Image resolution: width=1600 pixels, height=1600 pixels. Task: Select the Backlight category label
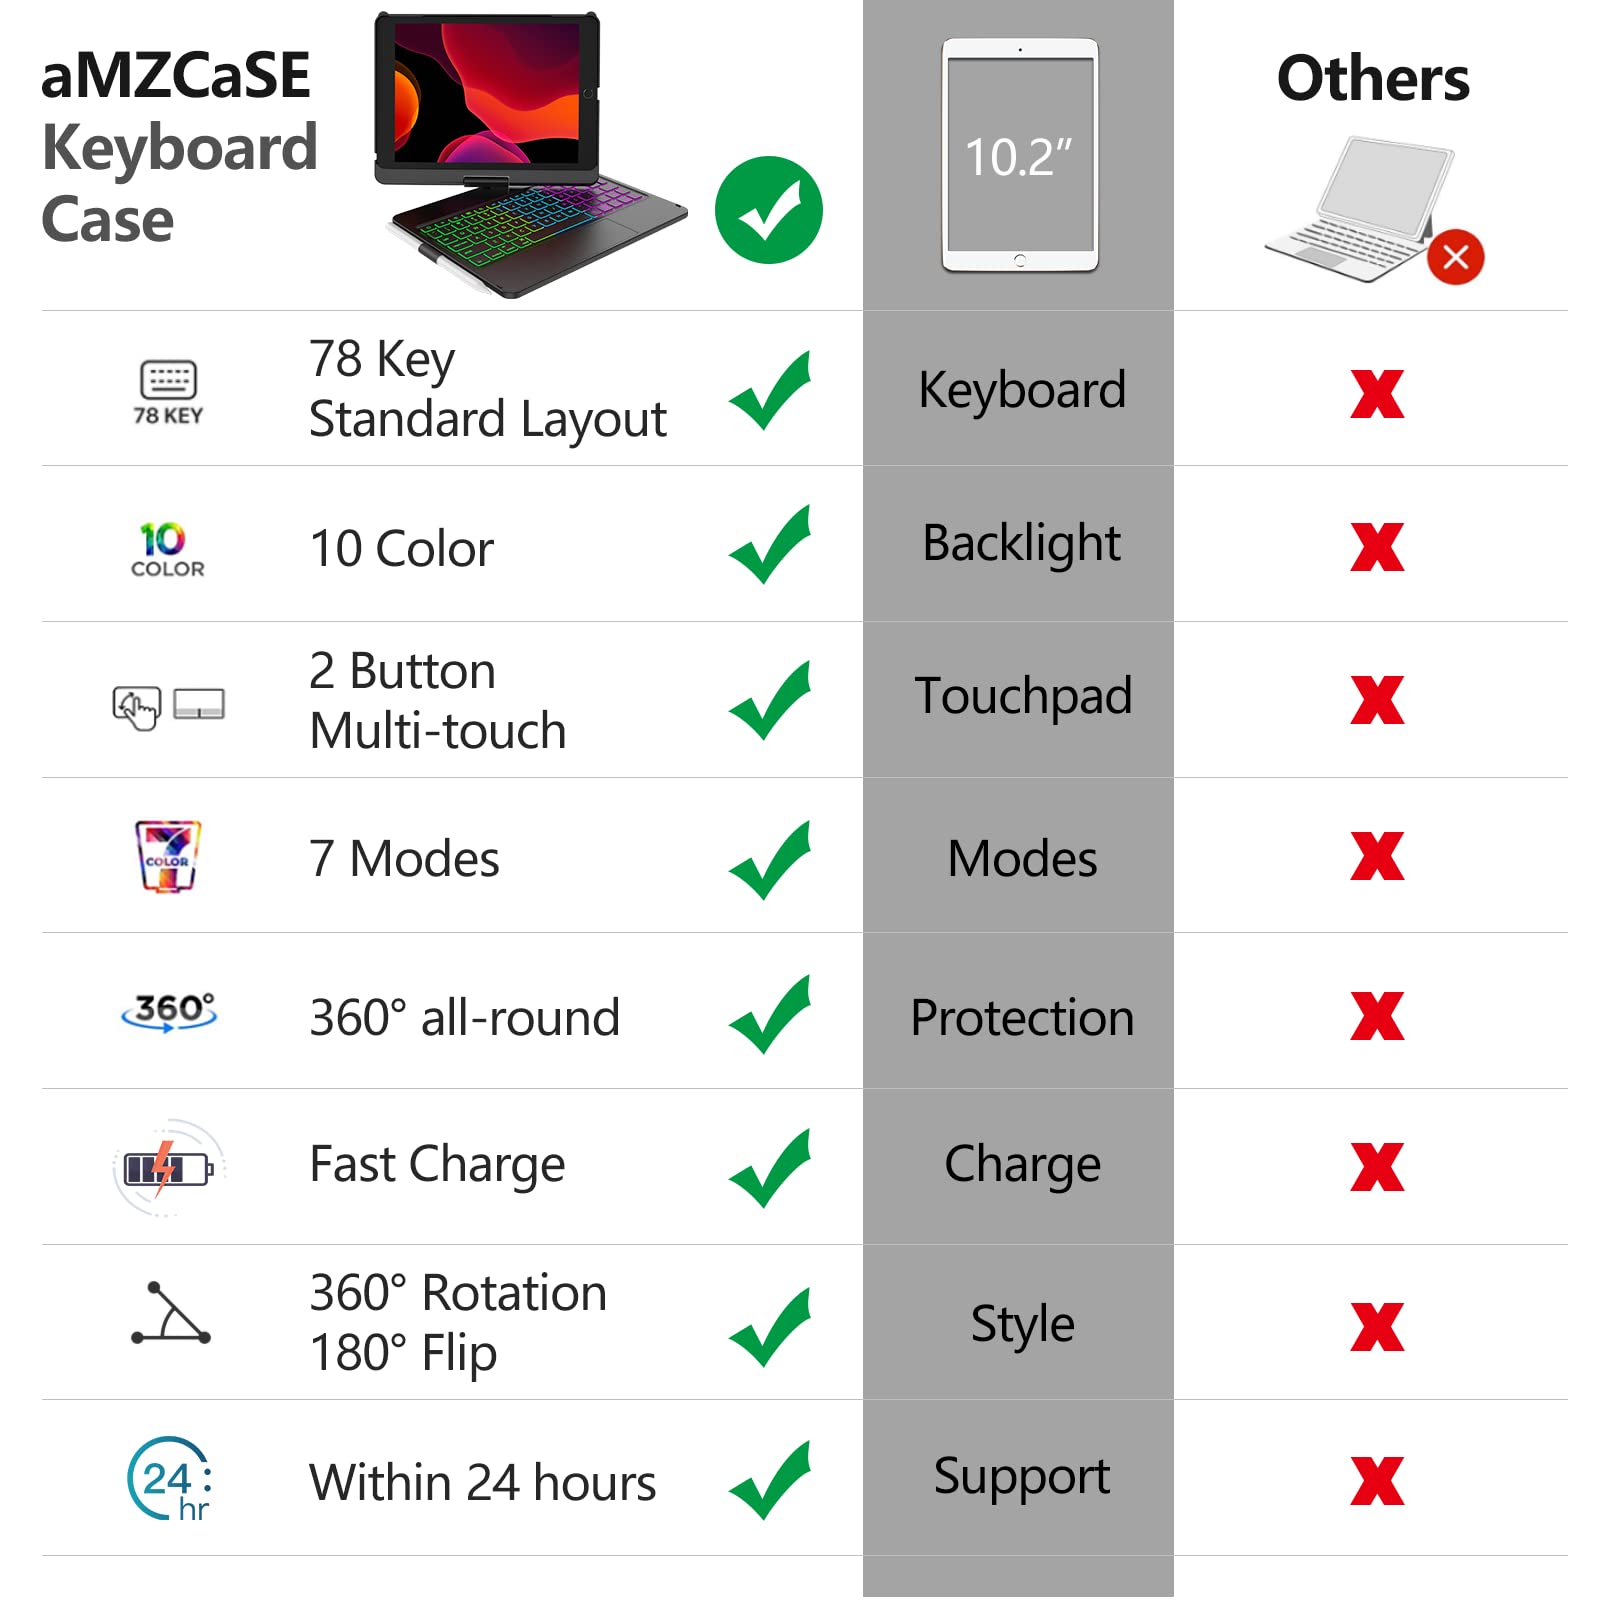[1021, 544]
